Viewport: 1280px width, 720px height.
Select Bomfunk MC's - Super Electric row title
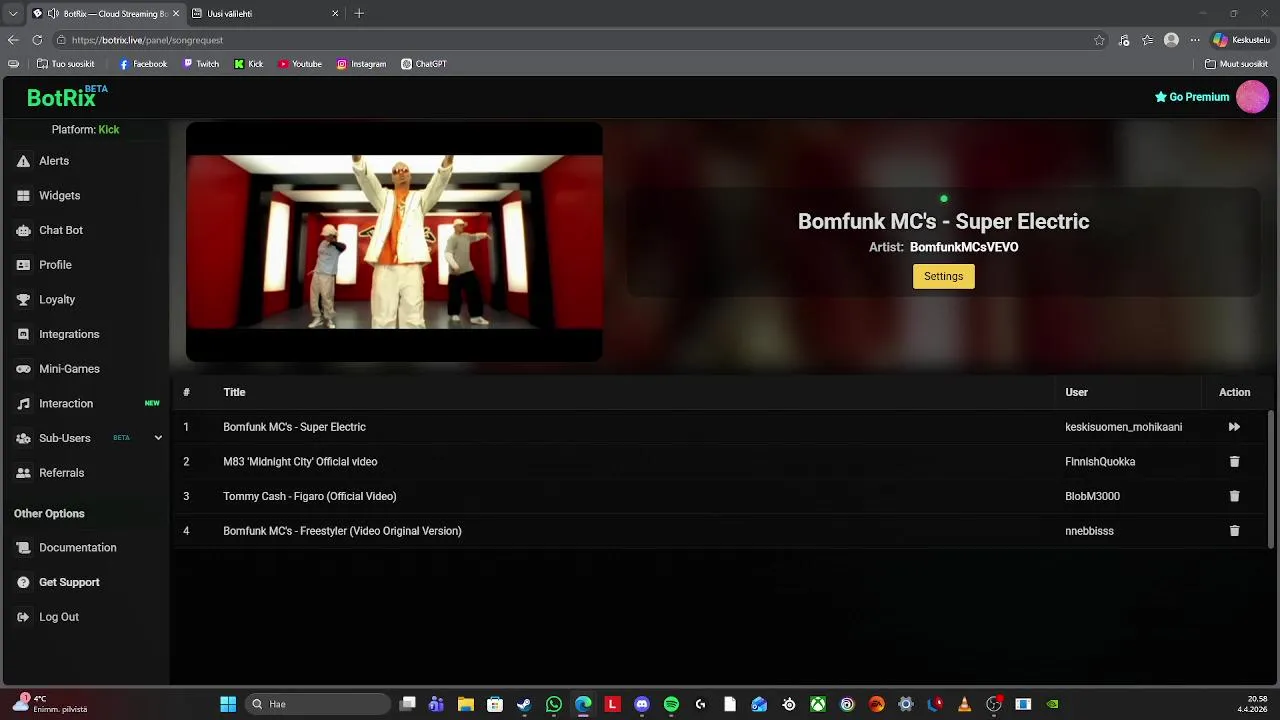294,427
